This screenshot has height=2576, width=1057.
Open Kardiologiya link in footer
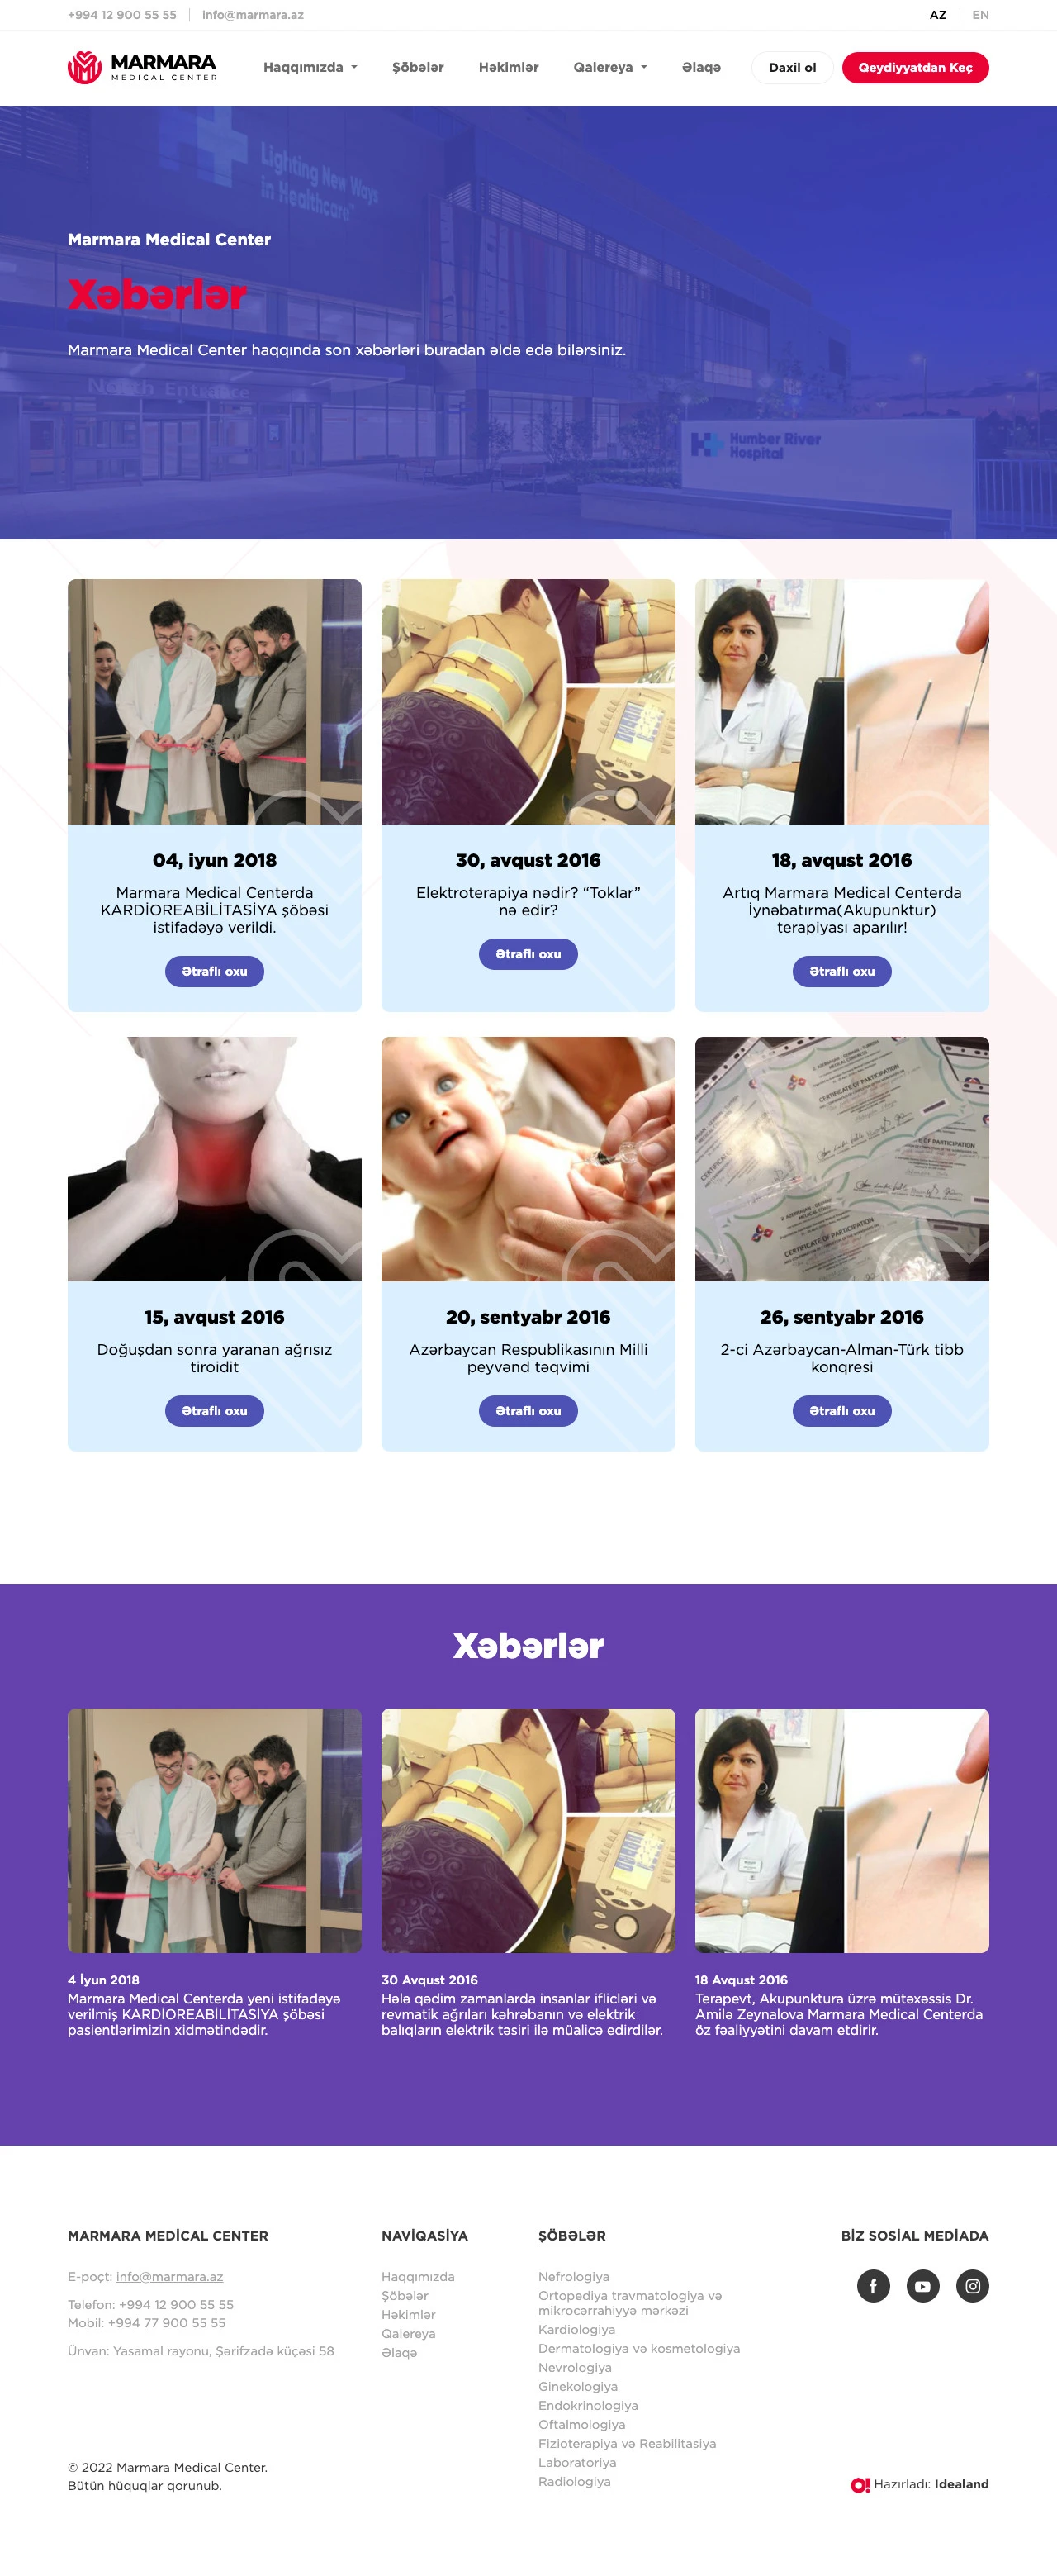tap(576, 2330)
